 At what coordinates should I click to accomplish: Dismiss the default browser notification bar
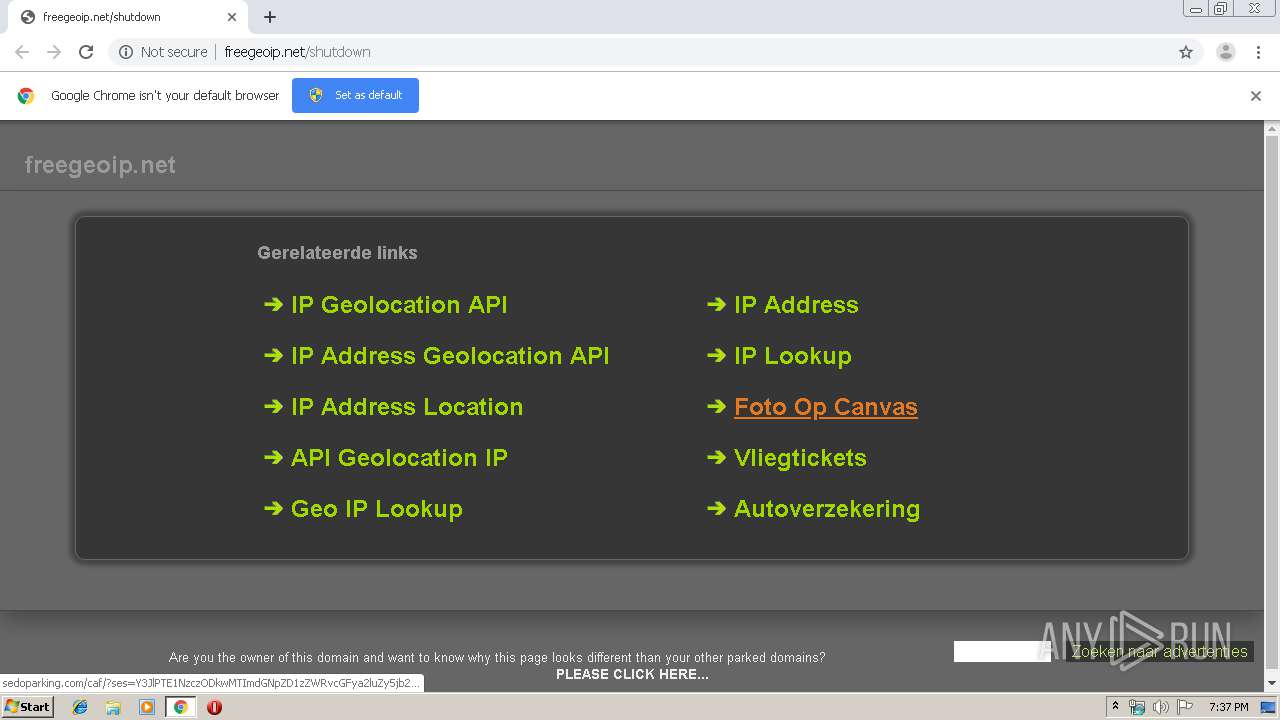point(1256,96)
